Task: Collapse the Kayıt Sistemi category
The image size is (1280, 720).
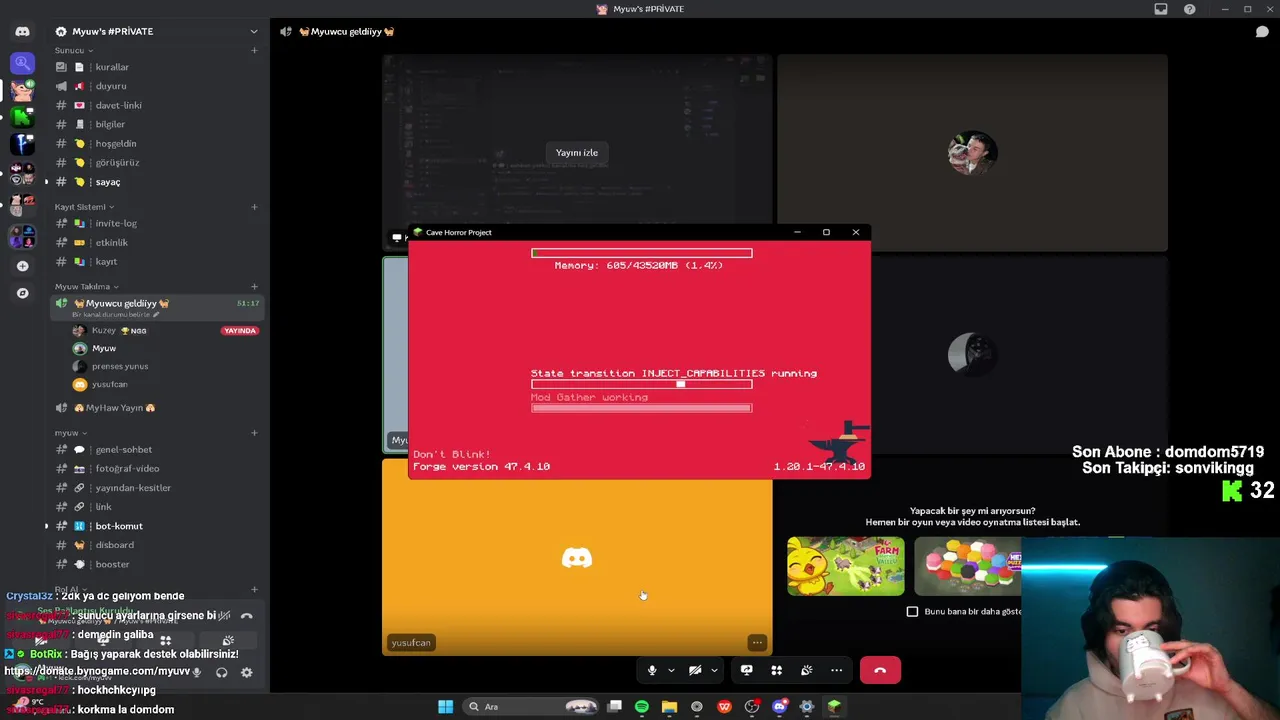Action: click(x=84, y=207)
